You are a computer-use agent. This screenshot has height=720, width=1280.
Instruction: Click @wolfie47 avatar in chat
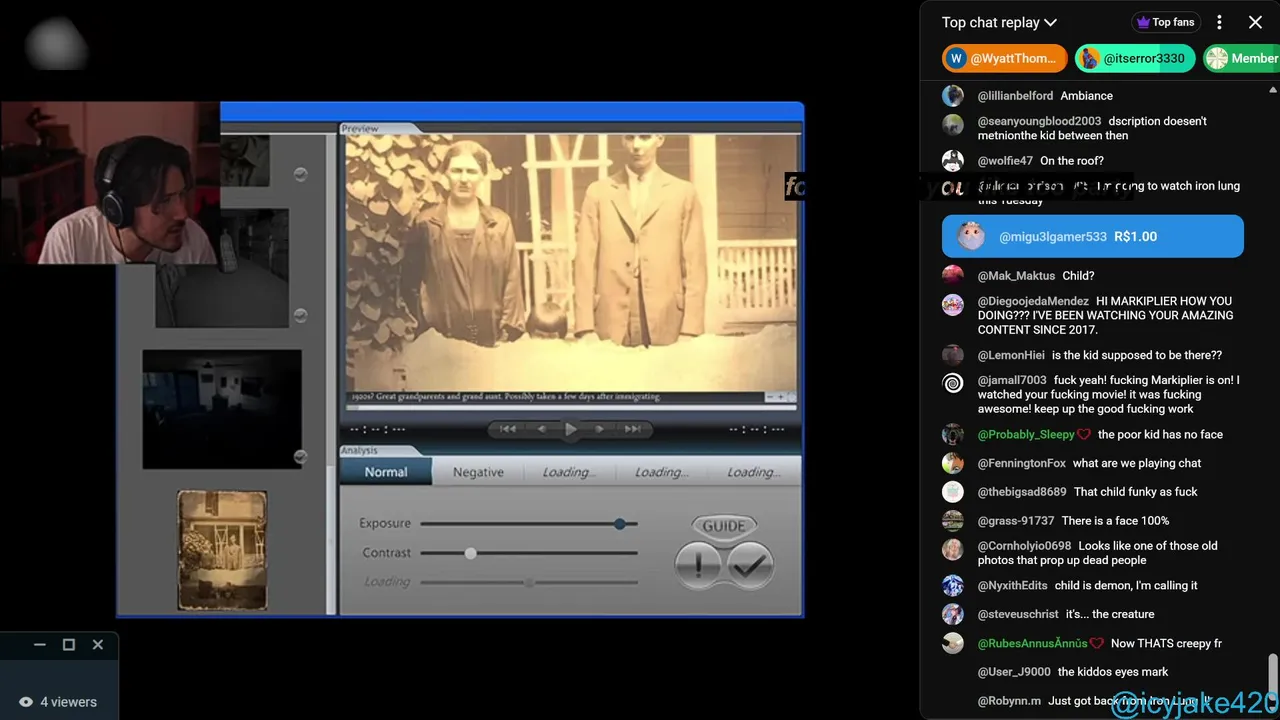point(953,161)
